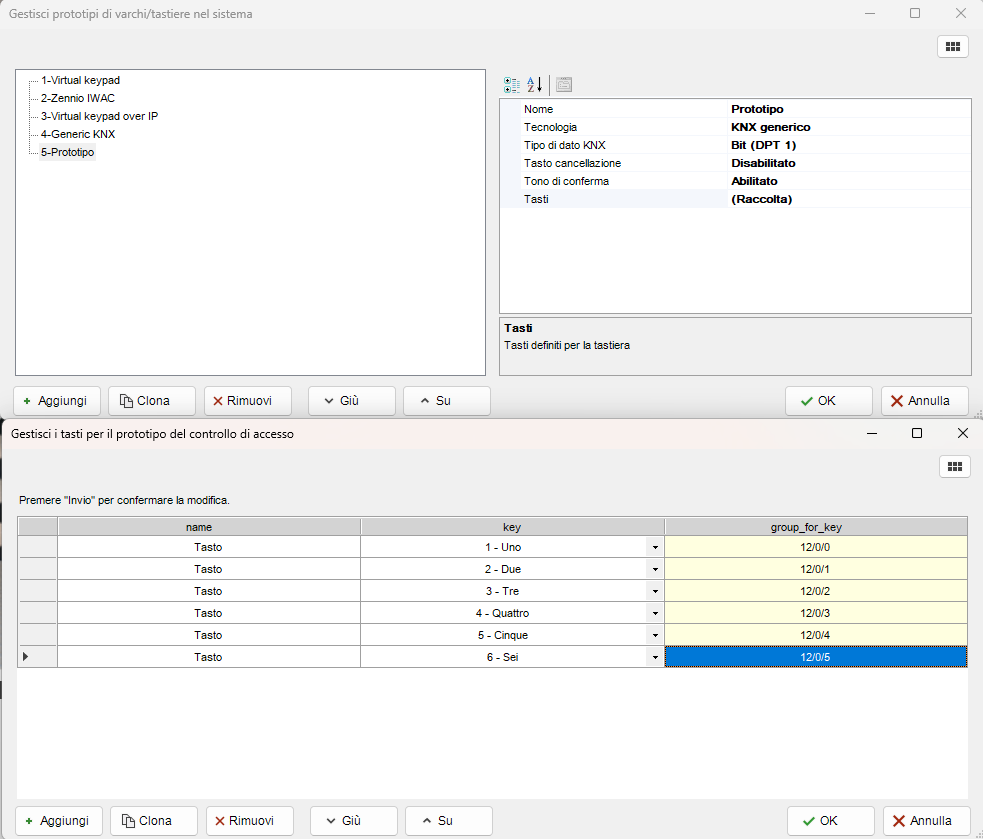The image size is (983, 839).
Task: Click the alphabetical sort icon in property grid
Action: [535, 85]
